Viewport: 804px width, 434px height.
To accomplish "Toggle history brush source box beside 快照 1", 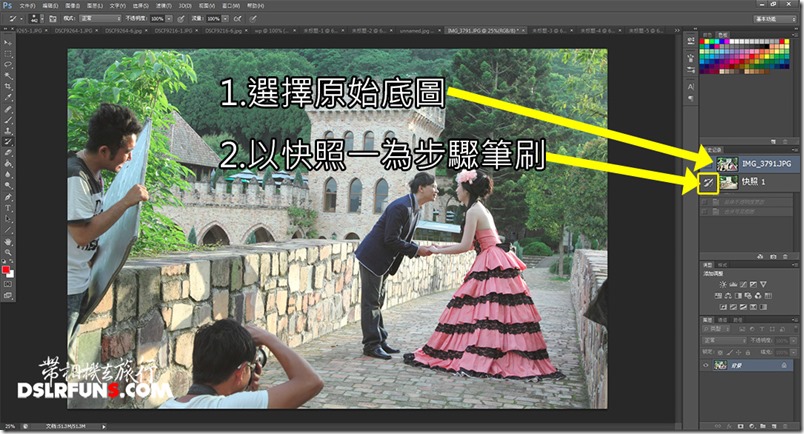I will point(706,182).
